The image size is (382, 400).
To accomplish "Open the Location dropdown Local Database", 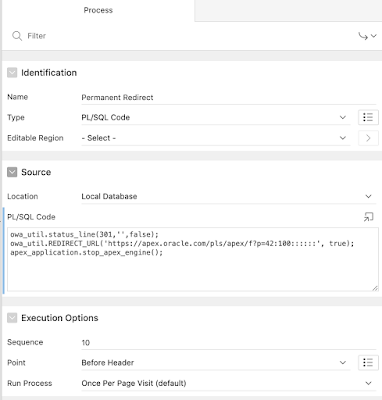I will (229, 196).
